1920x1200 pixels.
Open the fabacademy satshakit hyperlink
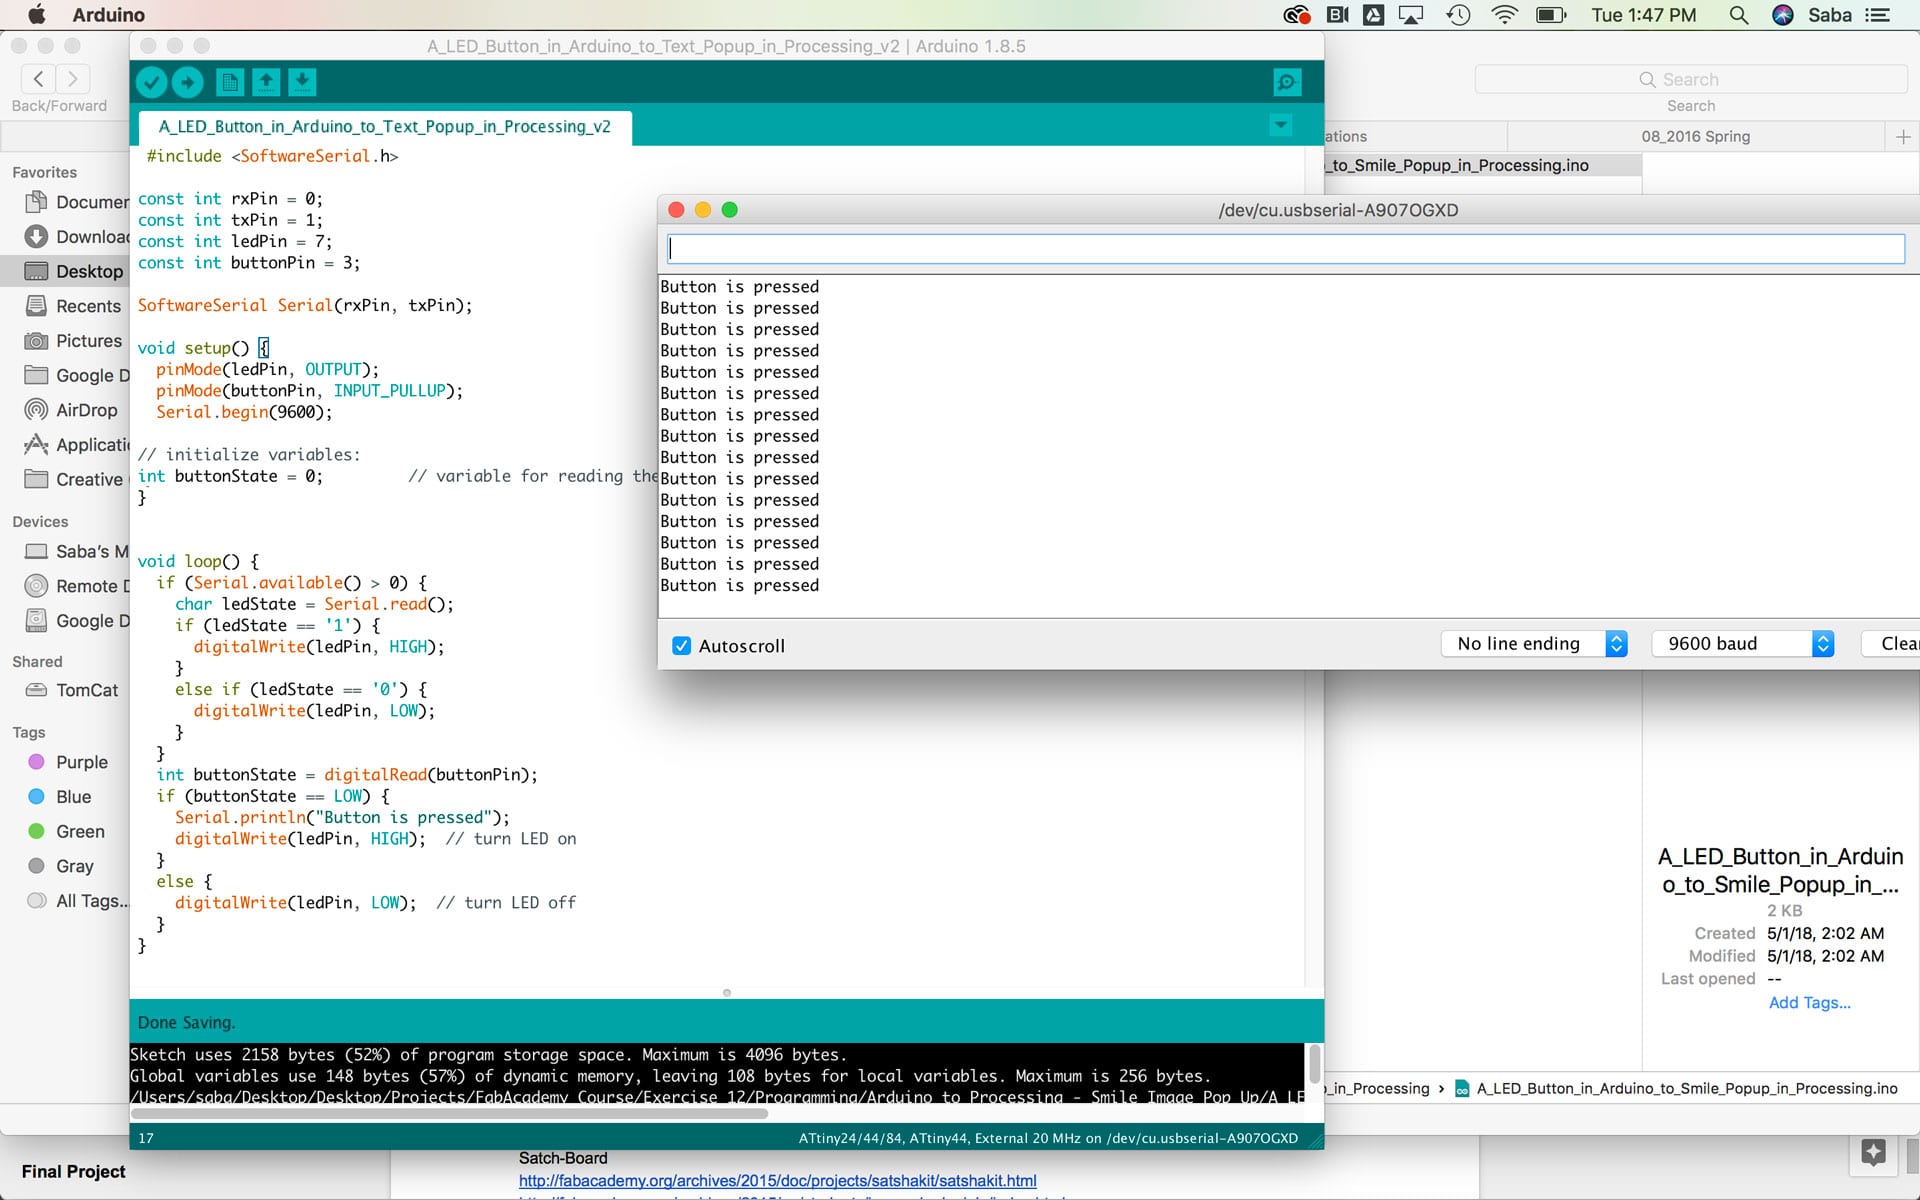coord(778,1181)
